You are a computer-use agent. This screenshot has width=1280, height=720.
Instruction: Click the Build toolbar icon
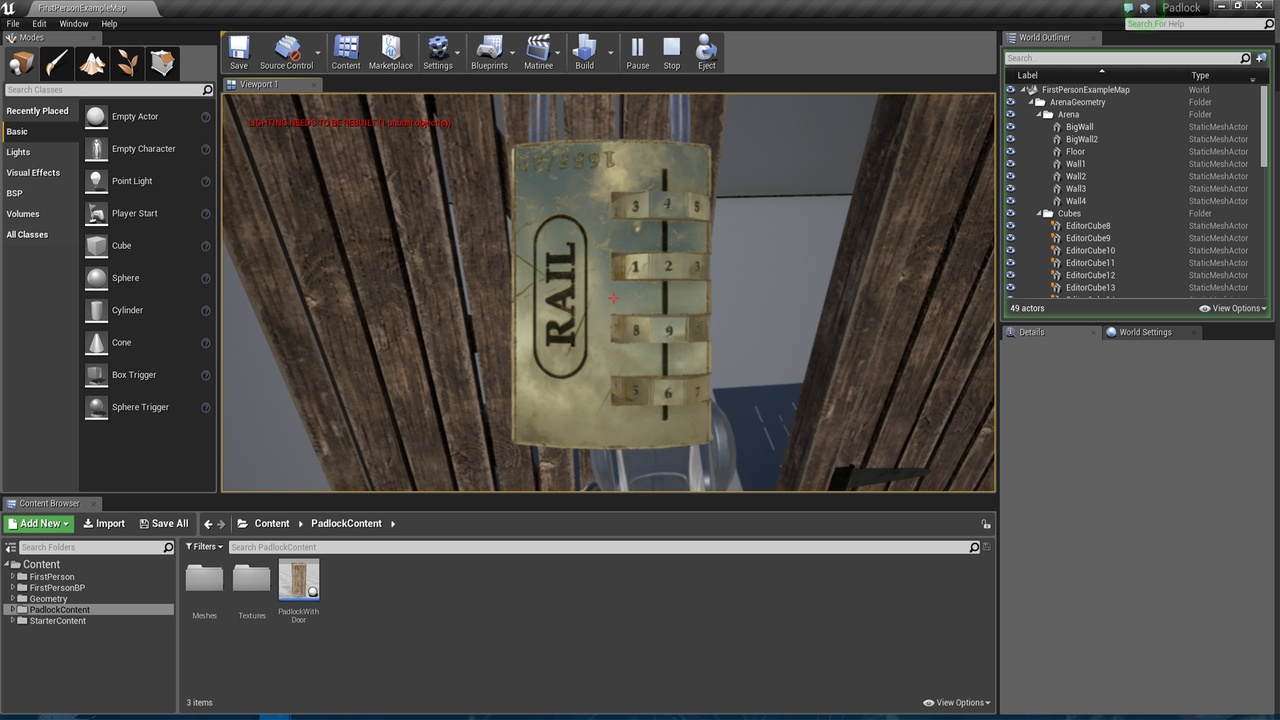[x=585, y=53]
